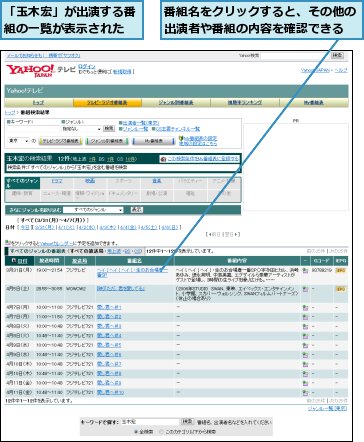The image size is (364, 442).
Task: Click calendar icon in 愛し君へ #5 row
Action: pos(305,346)
